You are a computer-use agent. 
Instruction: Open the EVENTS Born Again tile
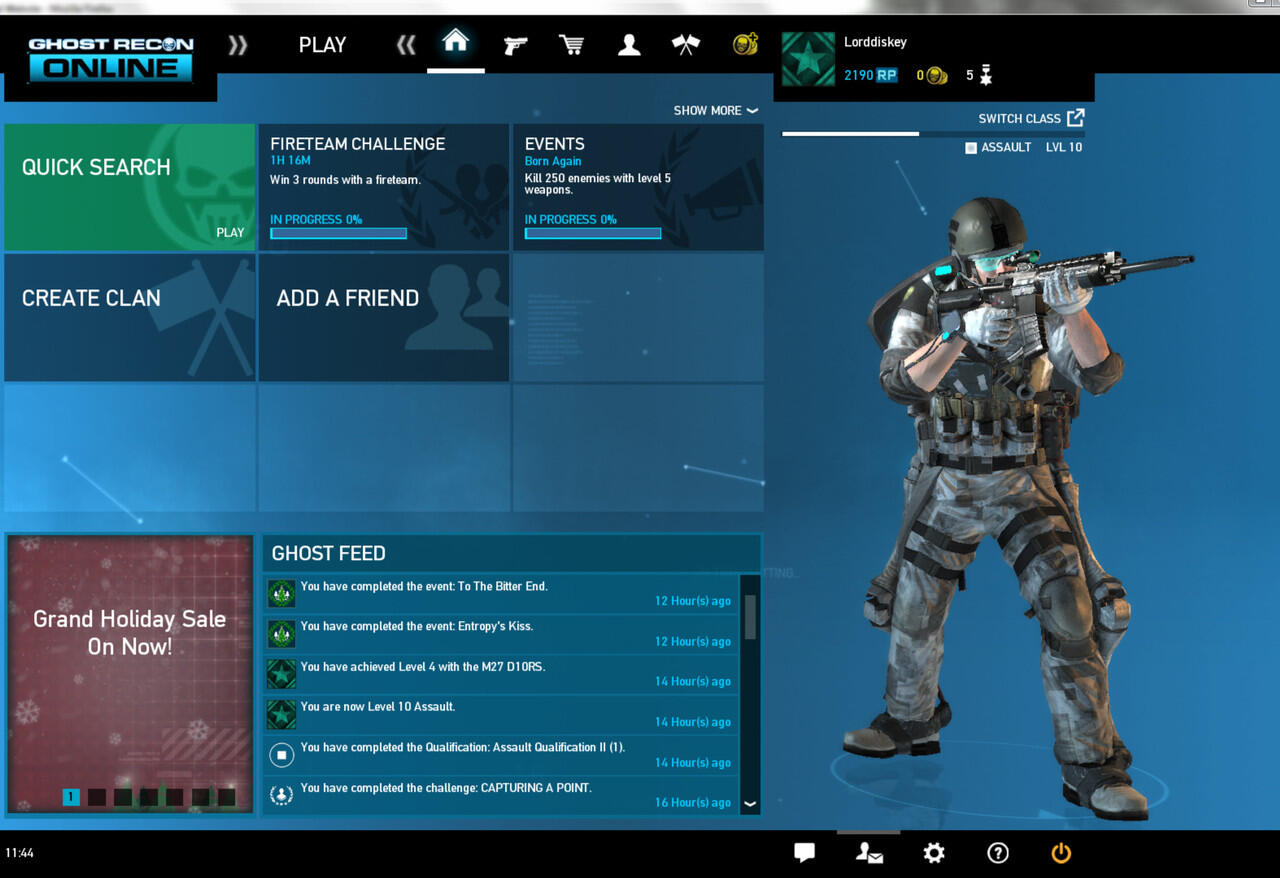(x=638, y=187)
